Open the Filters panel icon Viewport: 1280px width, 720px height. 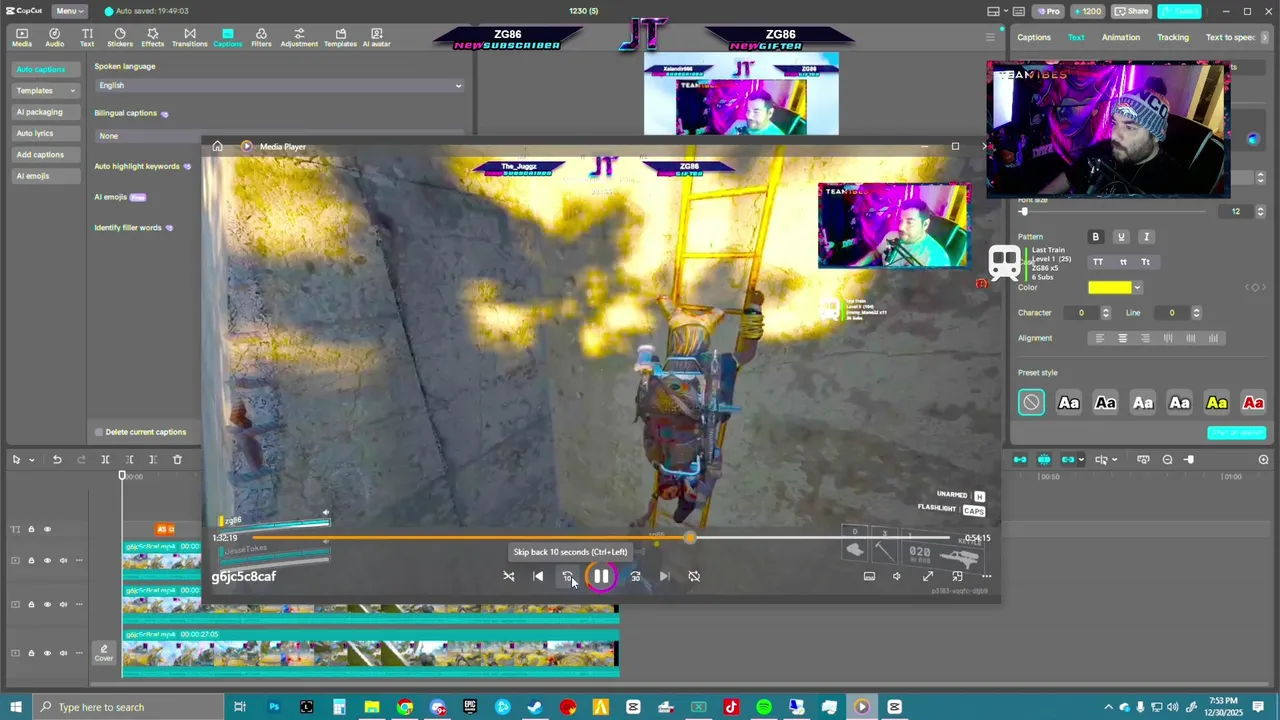click(261, 38)
